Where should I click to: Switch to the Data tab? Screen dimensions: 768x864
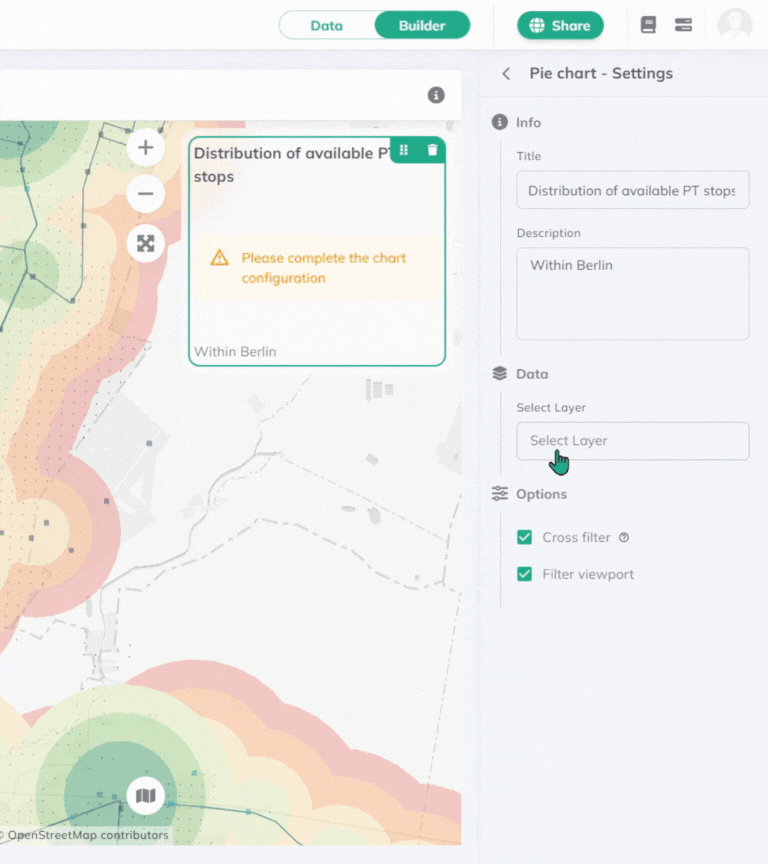(x=327, y=25)
